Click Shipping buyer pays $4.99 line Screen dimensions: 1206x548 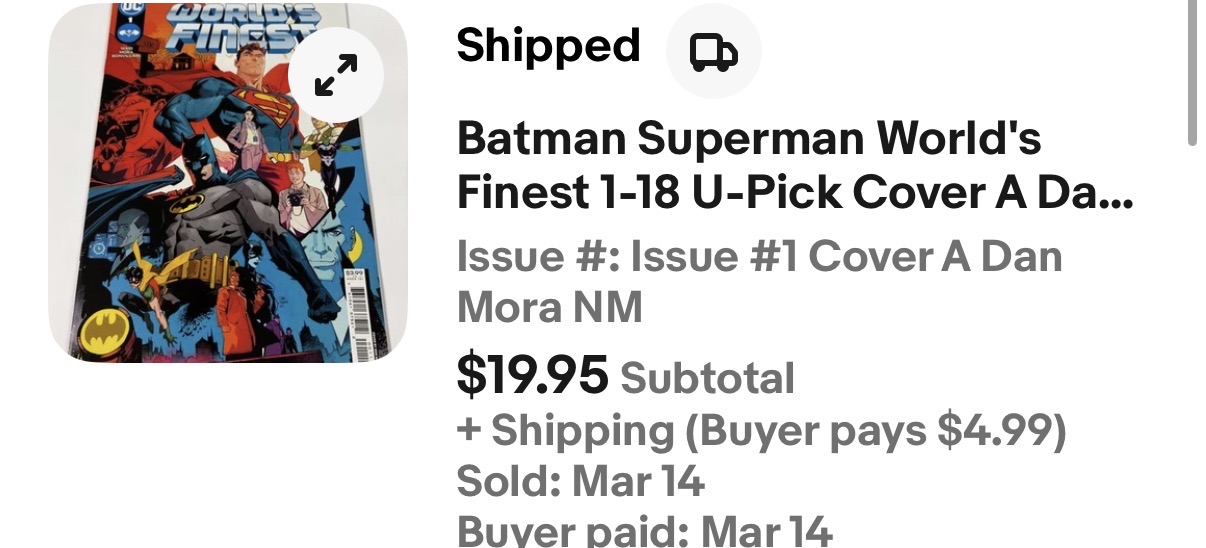click(x=762, y=431)
